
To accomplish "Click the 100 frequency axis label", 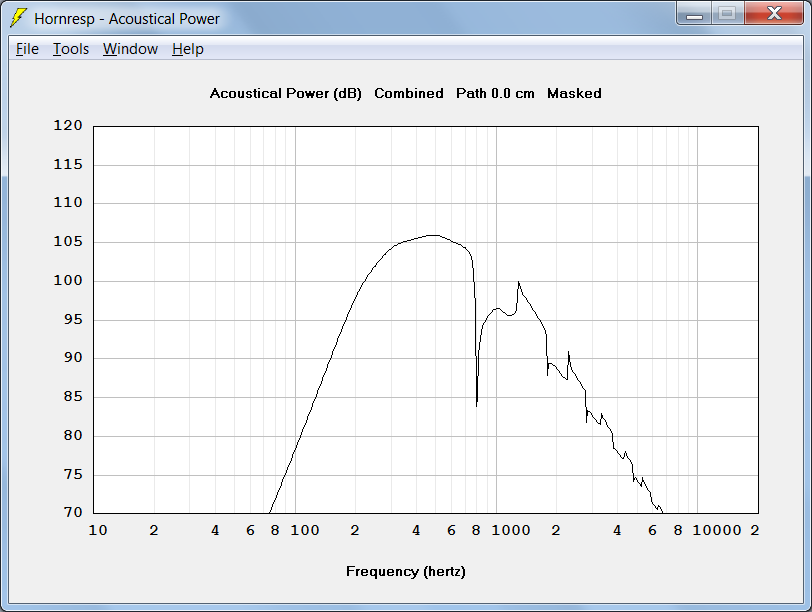I will 304,531.
